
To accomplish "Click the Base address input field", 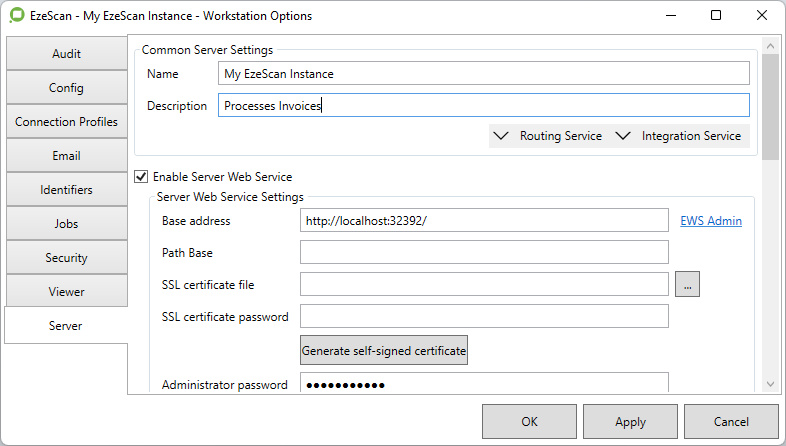I will click(x=484, y=221).
